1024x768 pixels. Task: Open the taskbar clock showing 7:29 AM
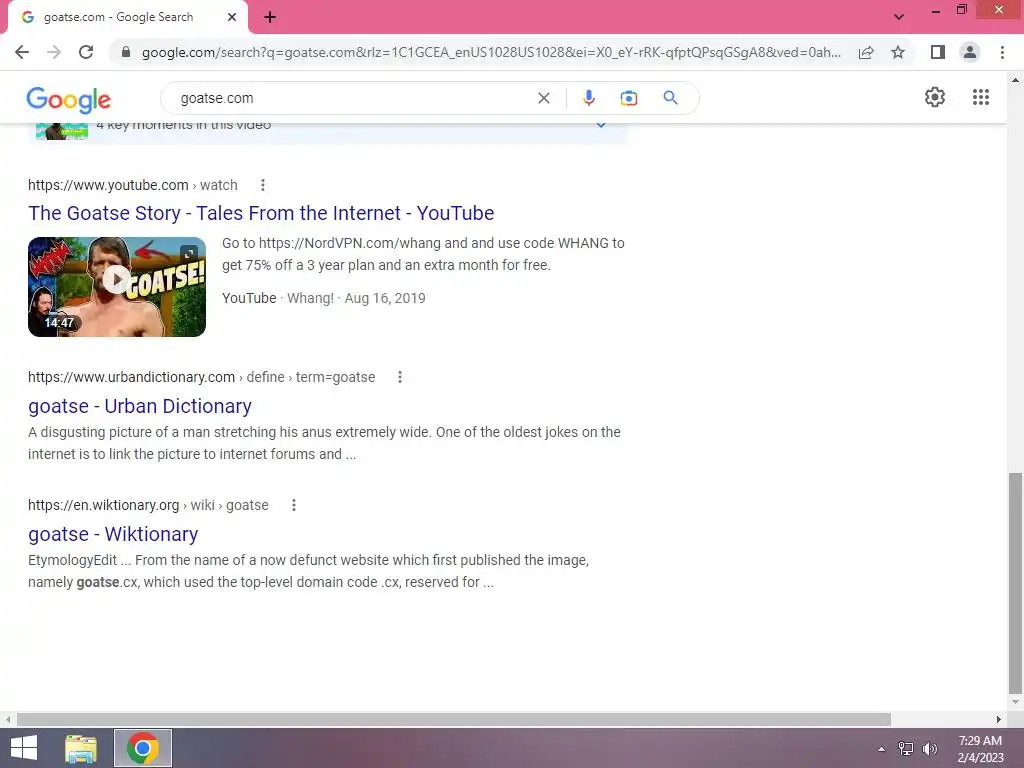click(980, 749)
